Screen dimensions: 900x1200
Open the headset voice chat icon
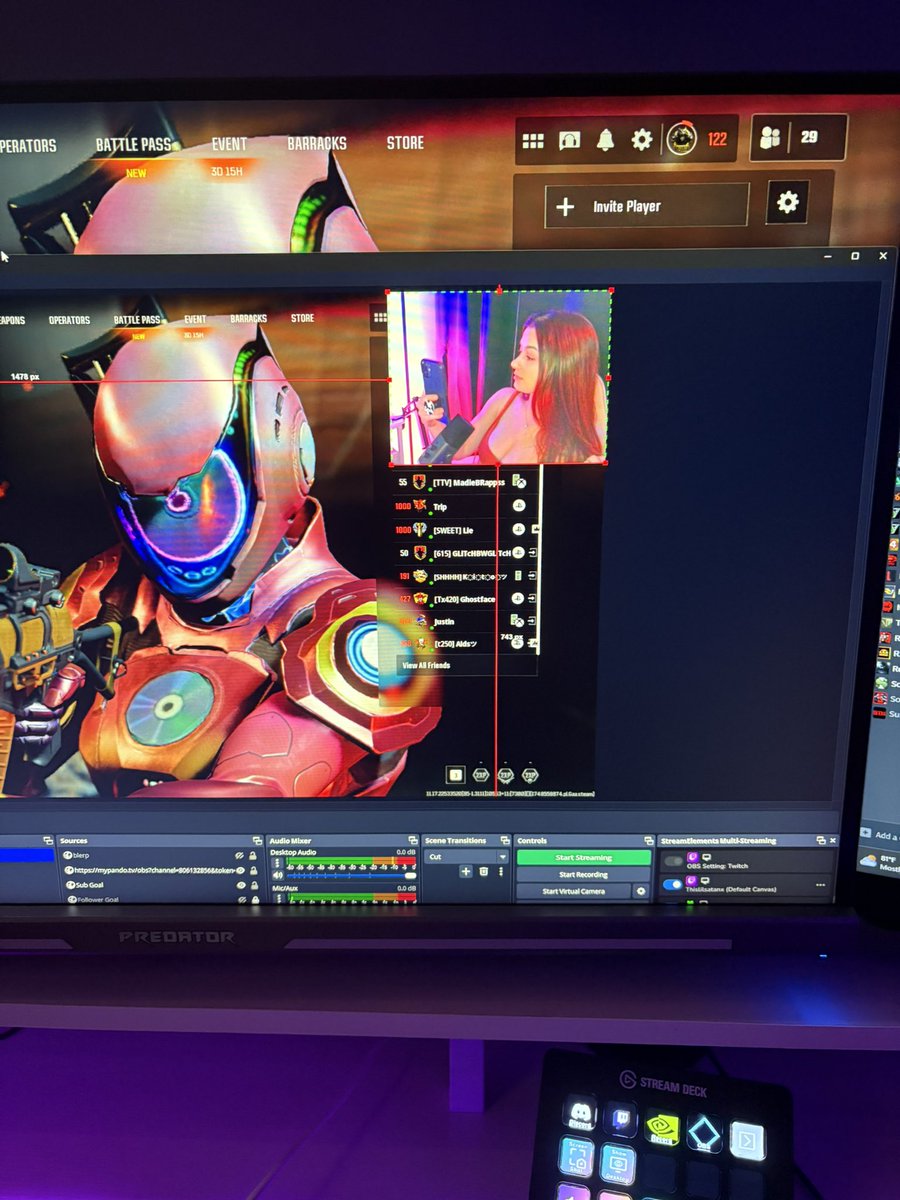click(x=569, y=141)
